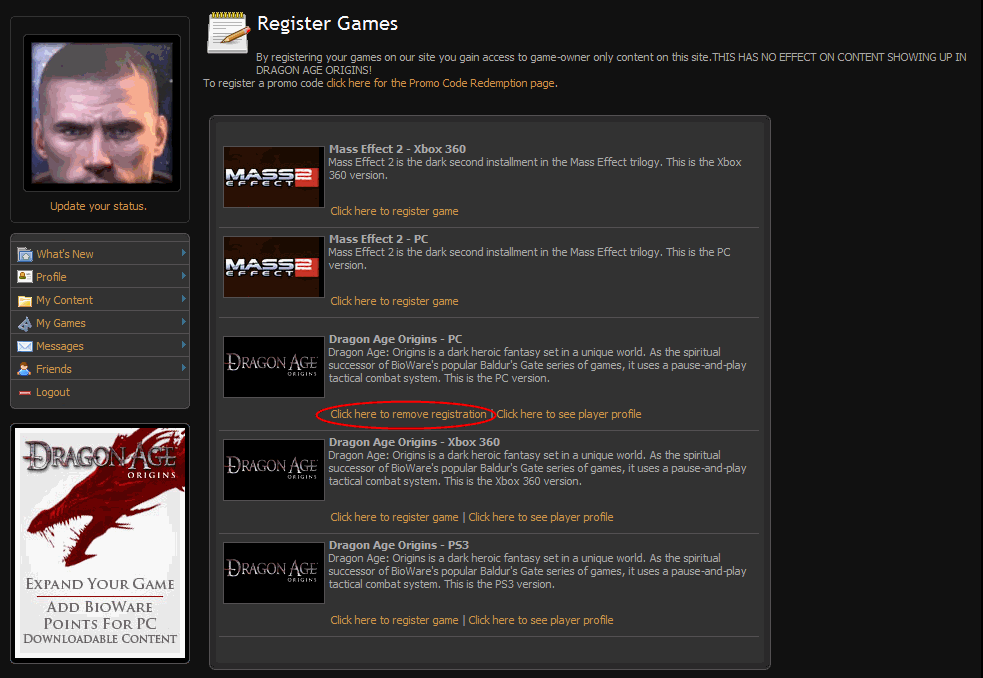Expand the My Content menu arrow

[184, 299]
